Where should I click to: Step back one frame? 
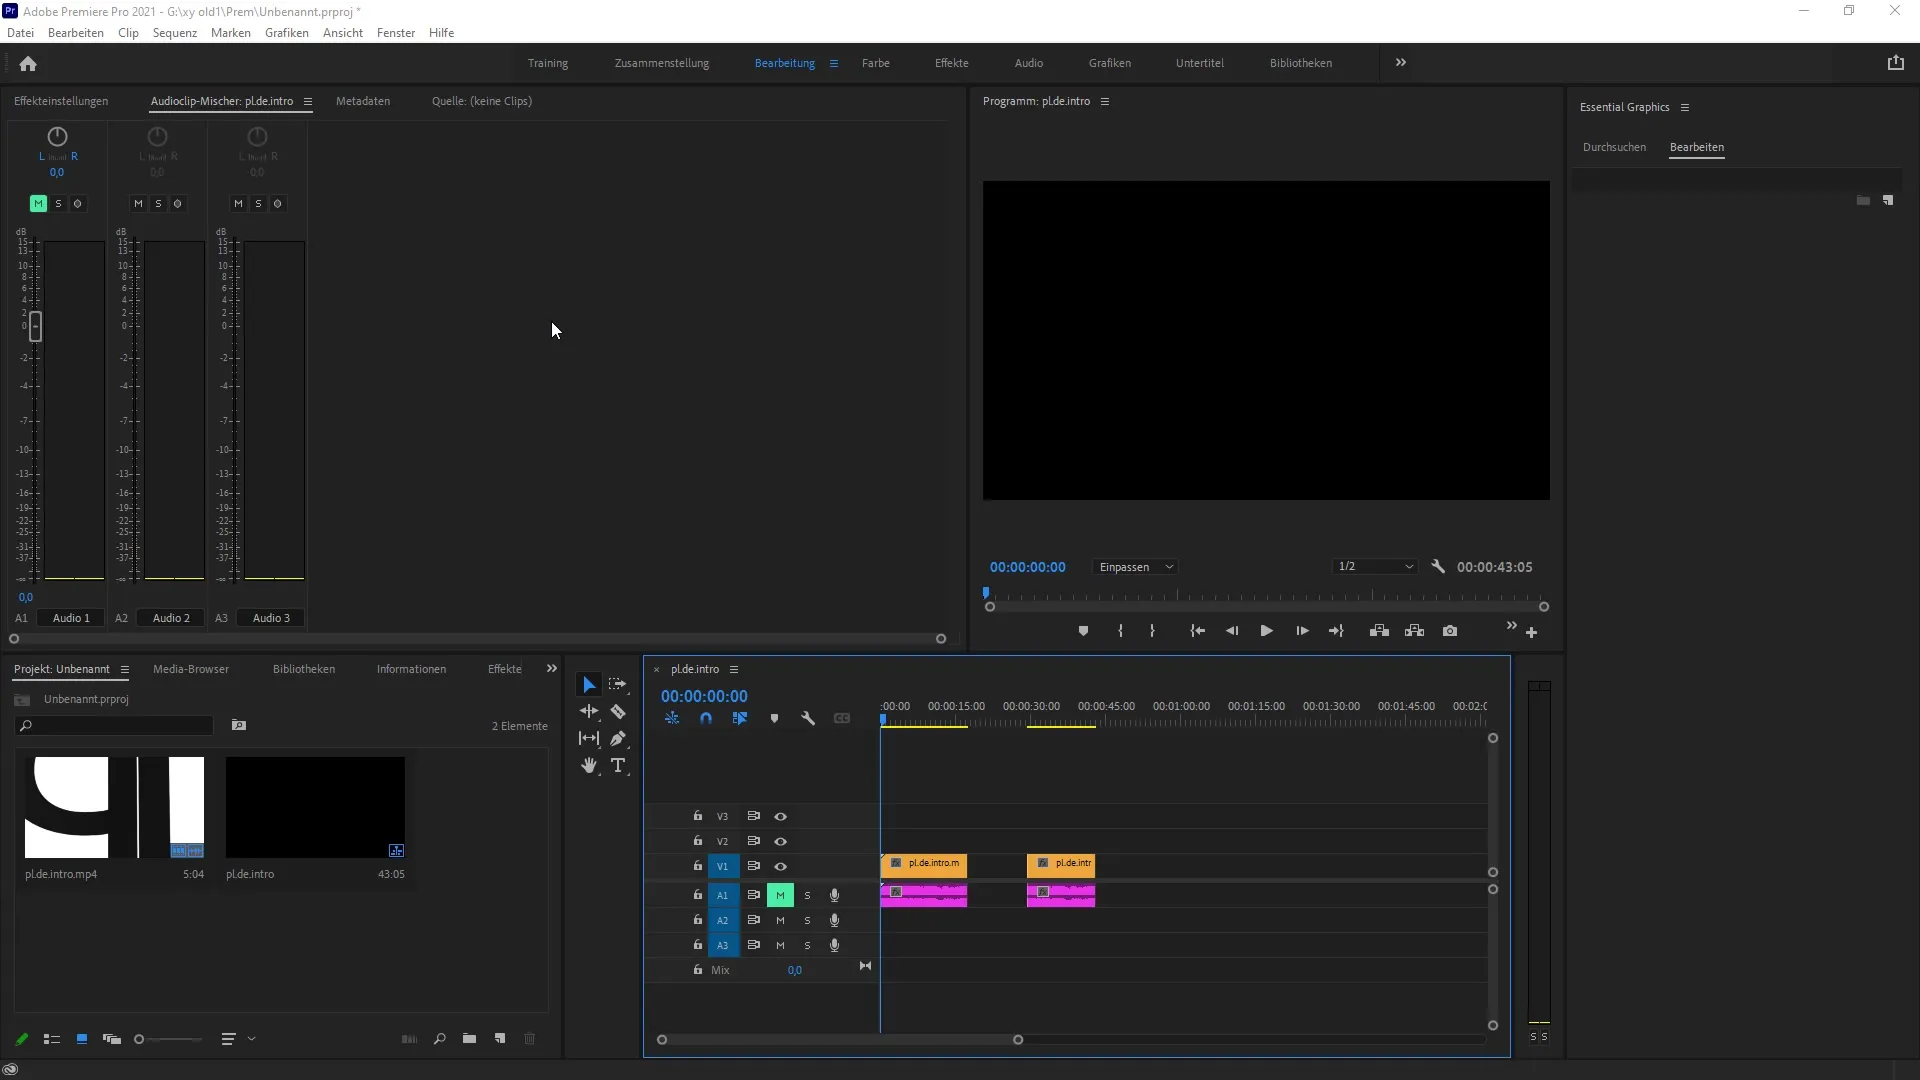1232,631
